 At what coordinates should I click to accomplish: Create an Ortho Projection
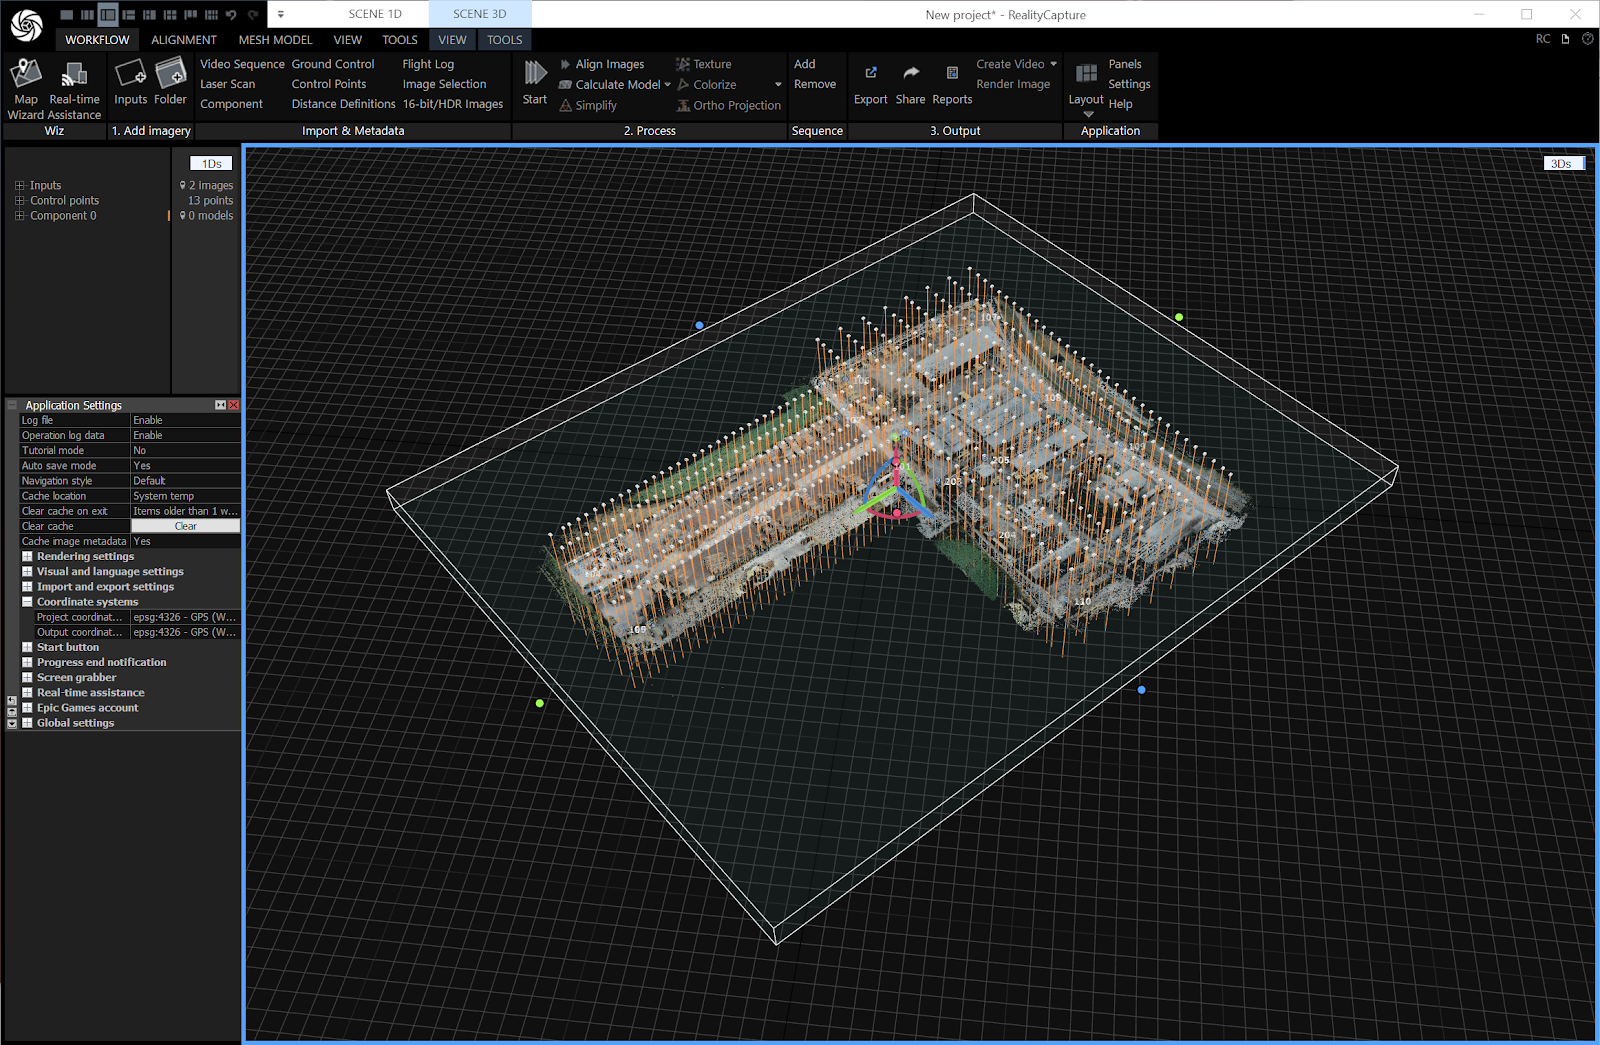[x=728, y=105]
